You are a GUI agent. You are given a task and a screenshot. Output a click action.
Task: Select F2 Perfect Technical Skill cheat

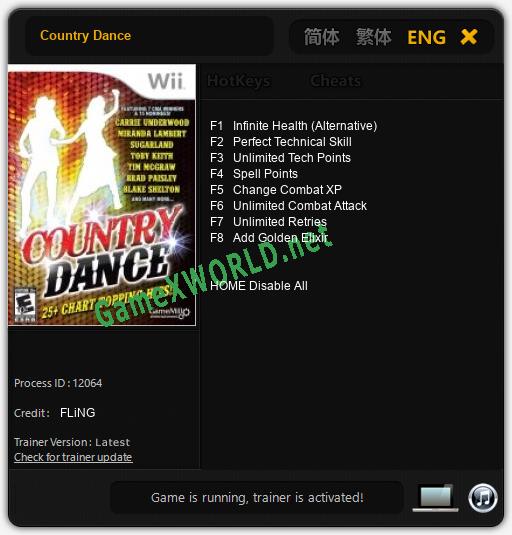281,142
